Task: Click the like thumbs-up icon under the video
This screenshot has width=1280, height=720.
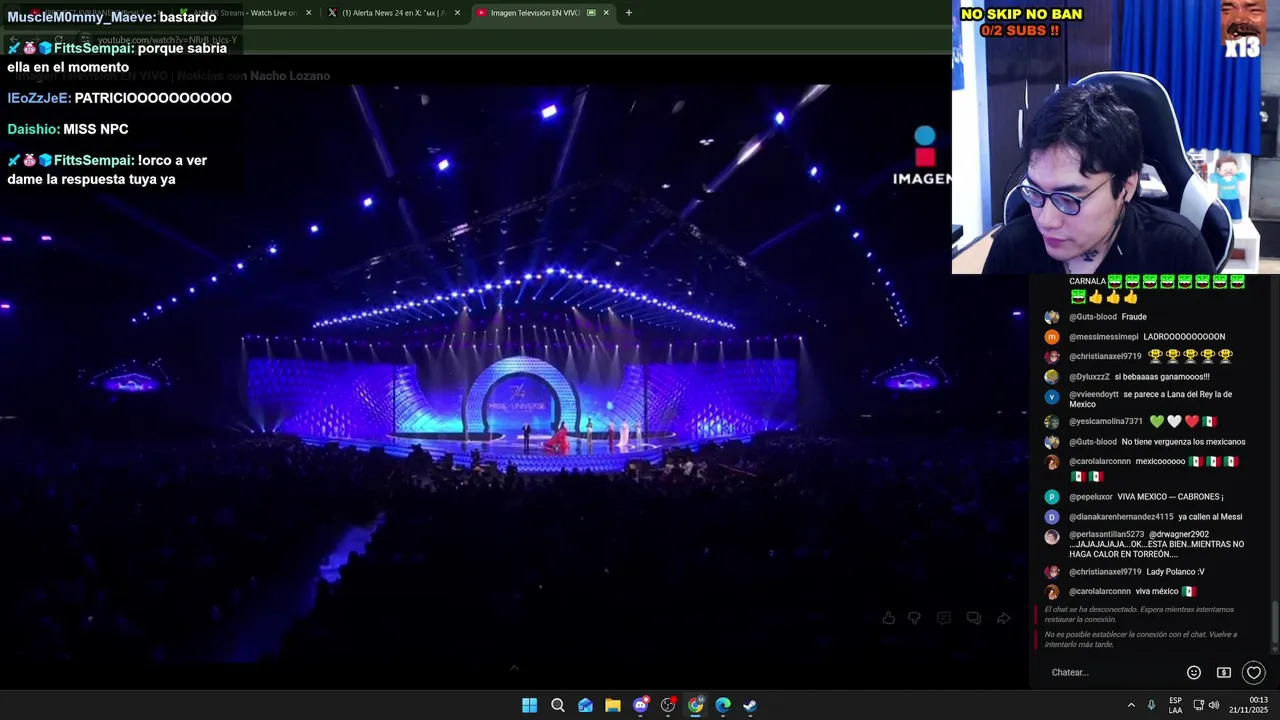Action: click(888, 618)
